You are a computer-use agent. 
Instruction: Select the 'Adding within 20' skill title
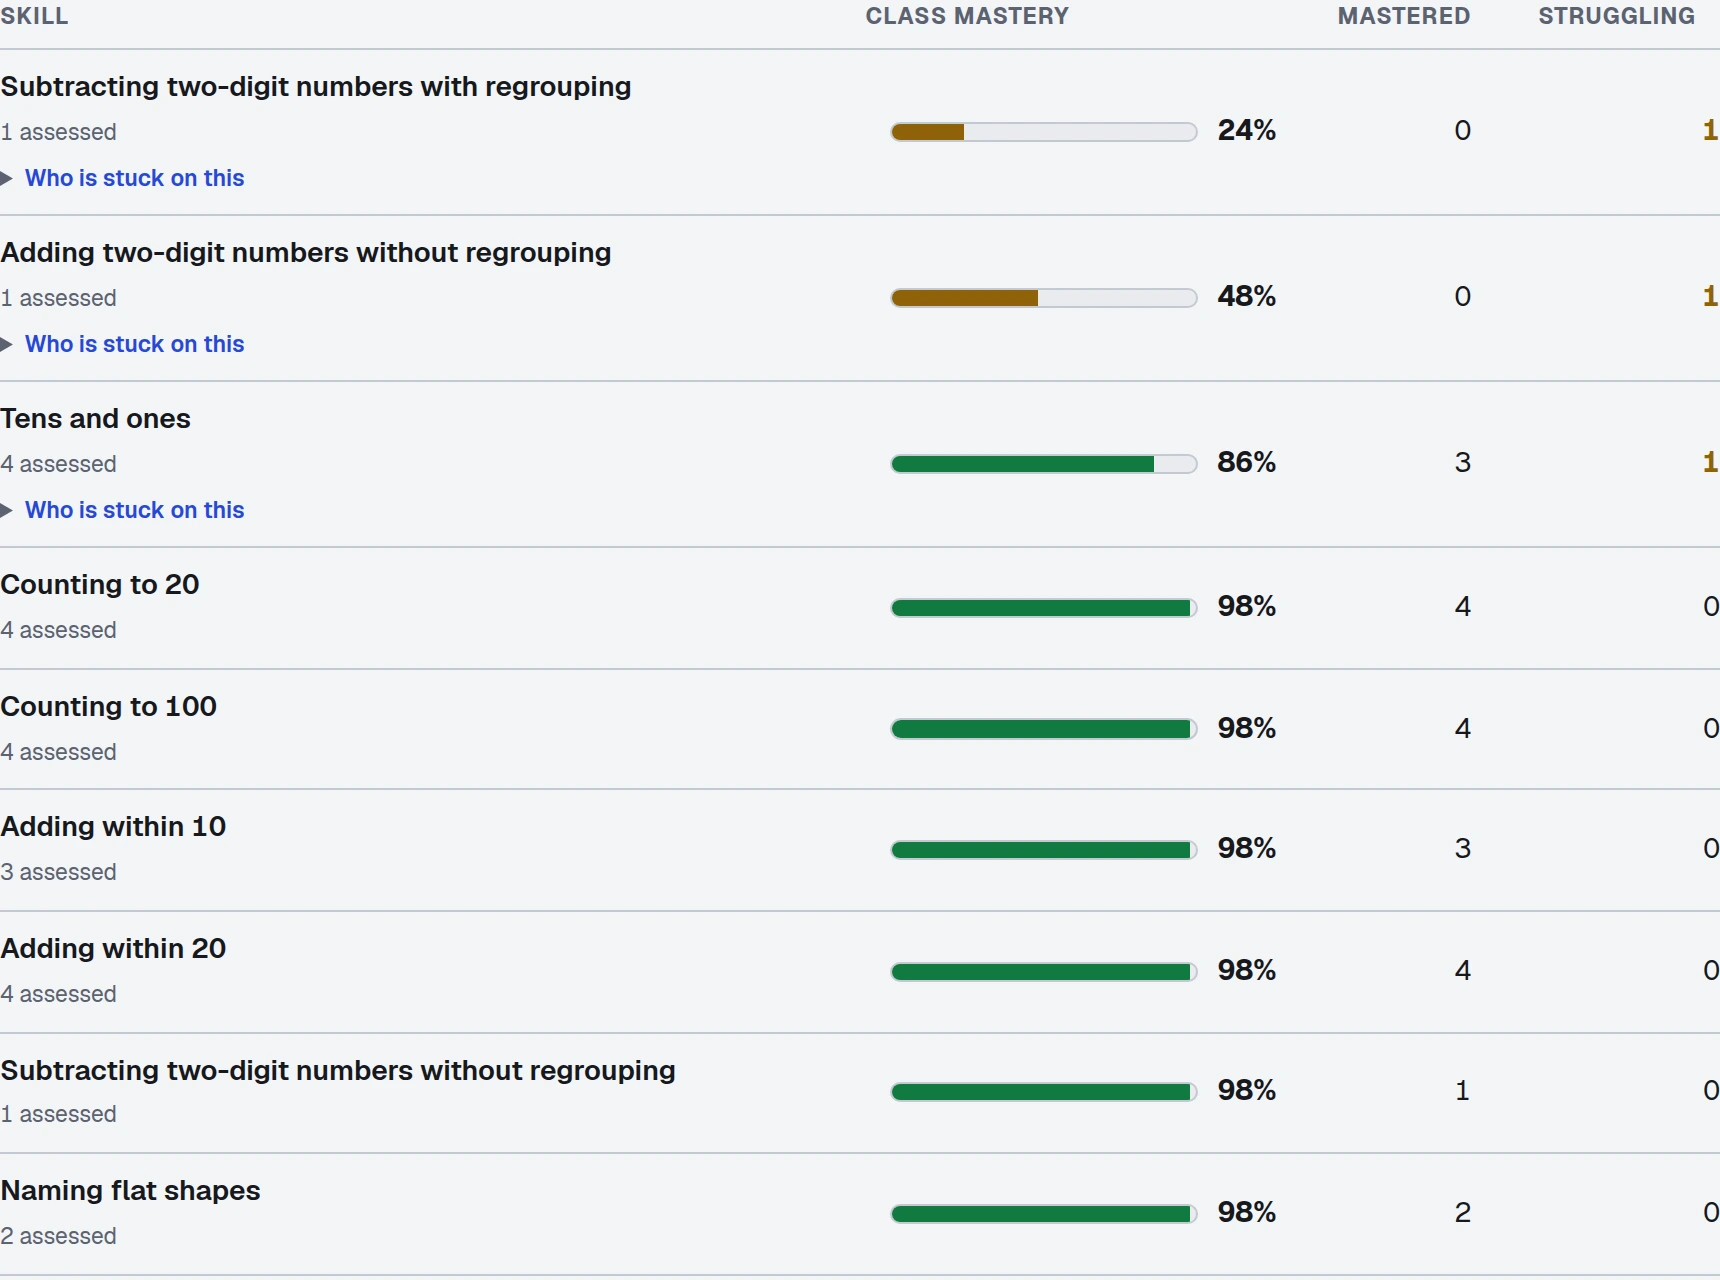113,949
